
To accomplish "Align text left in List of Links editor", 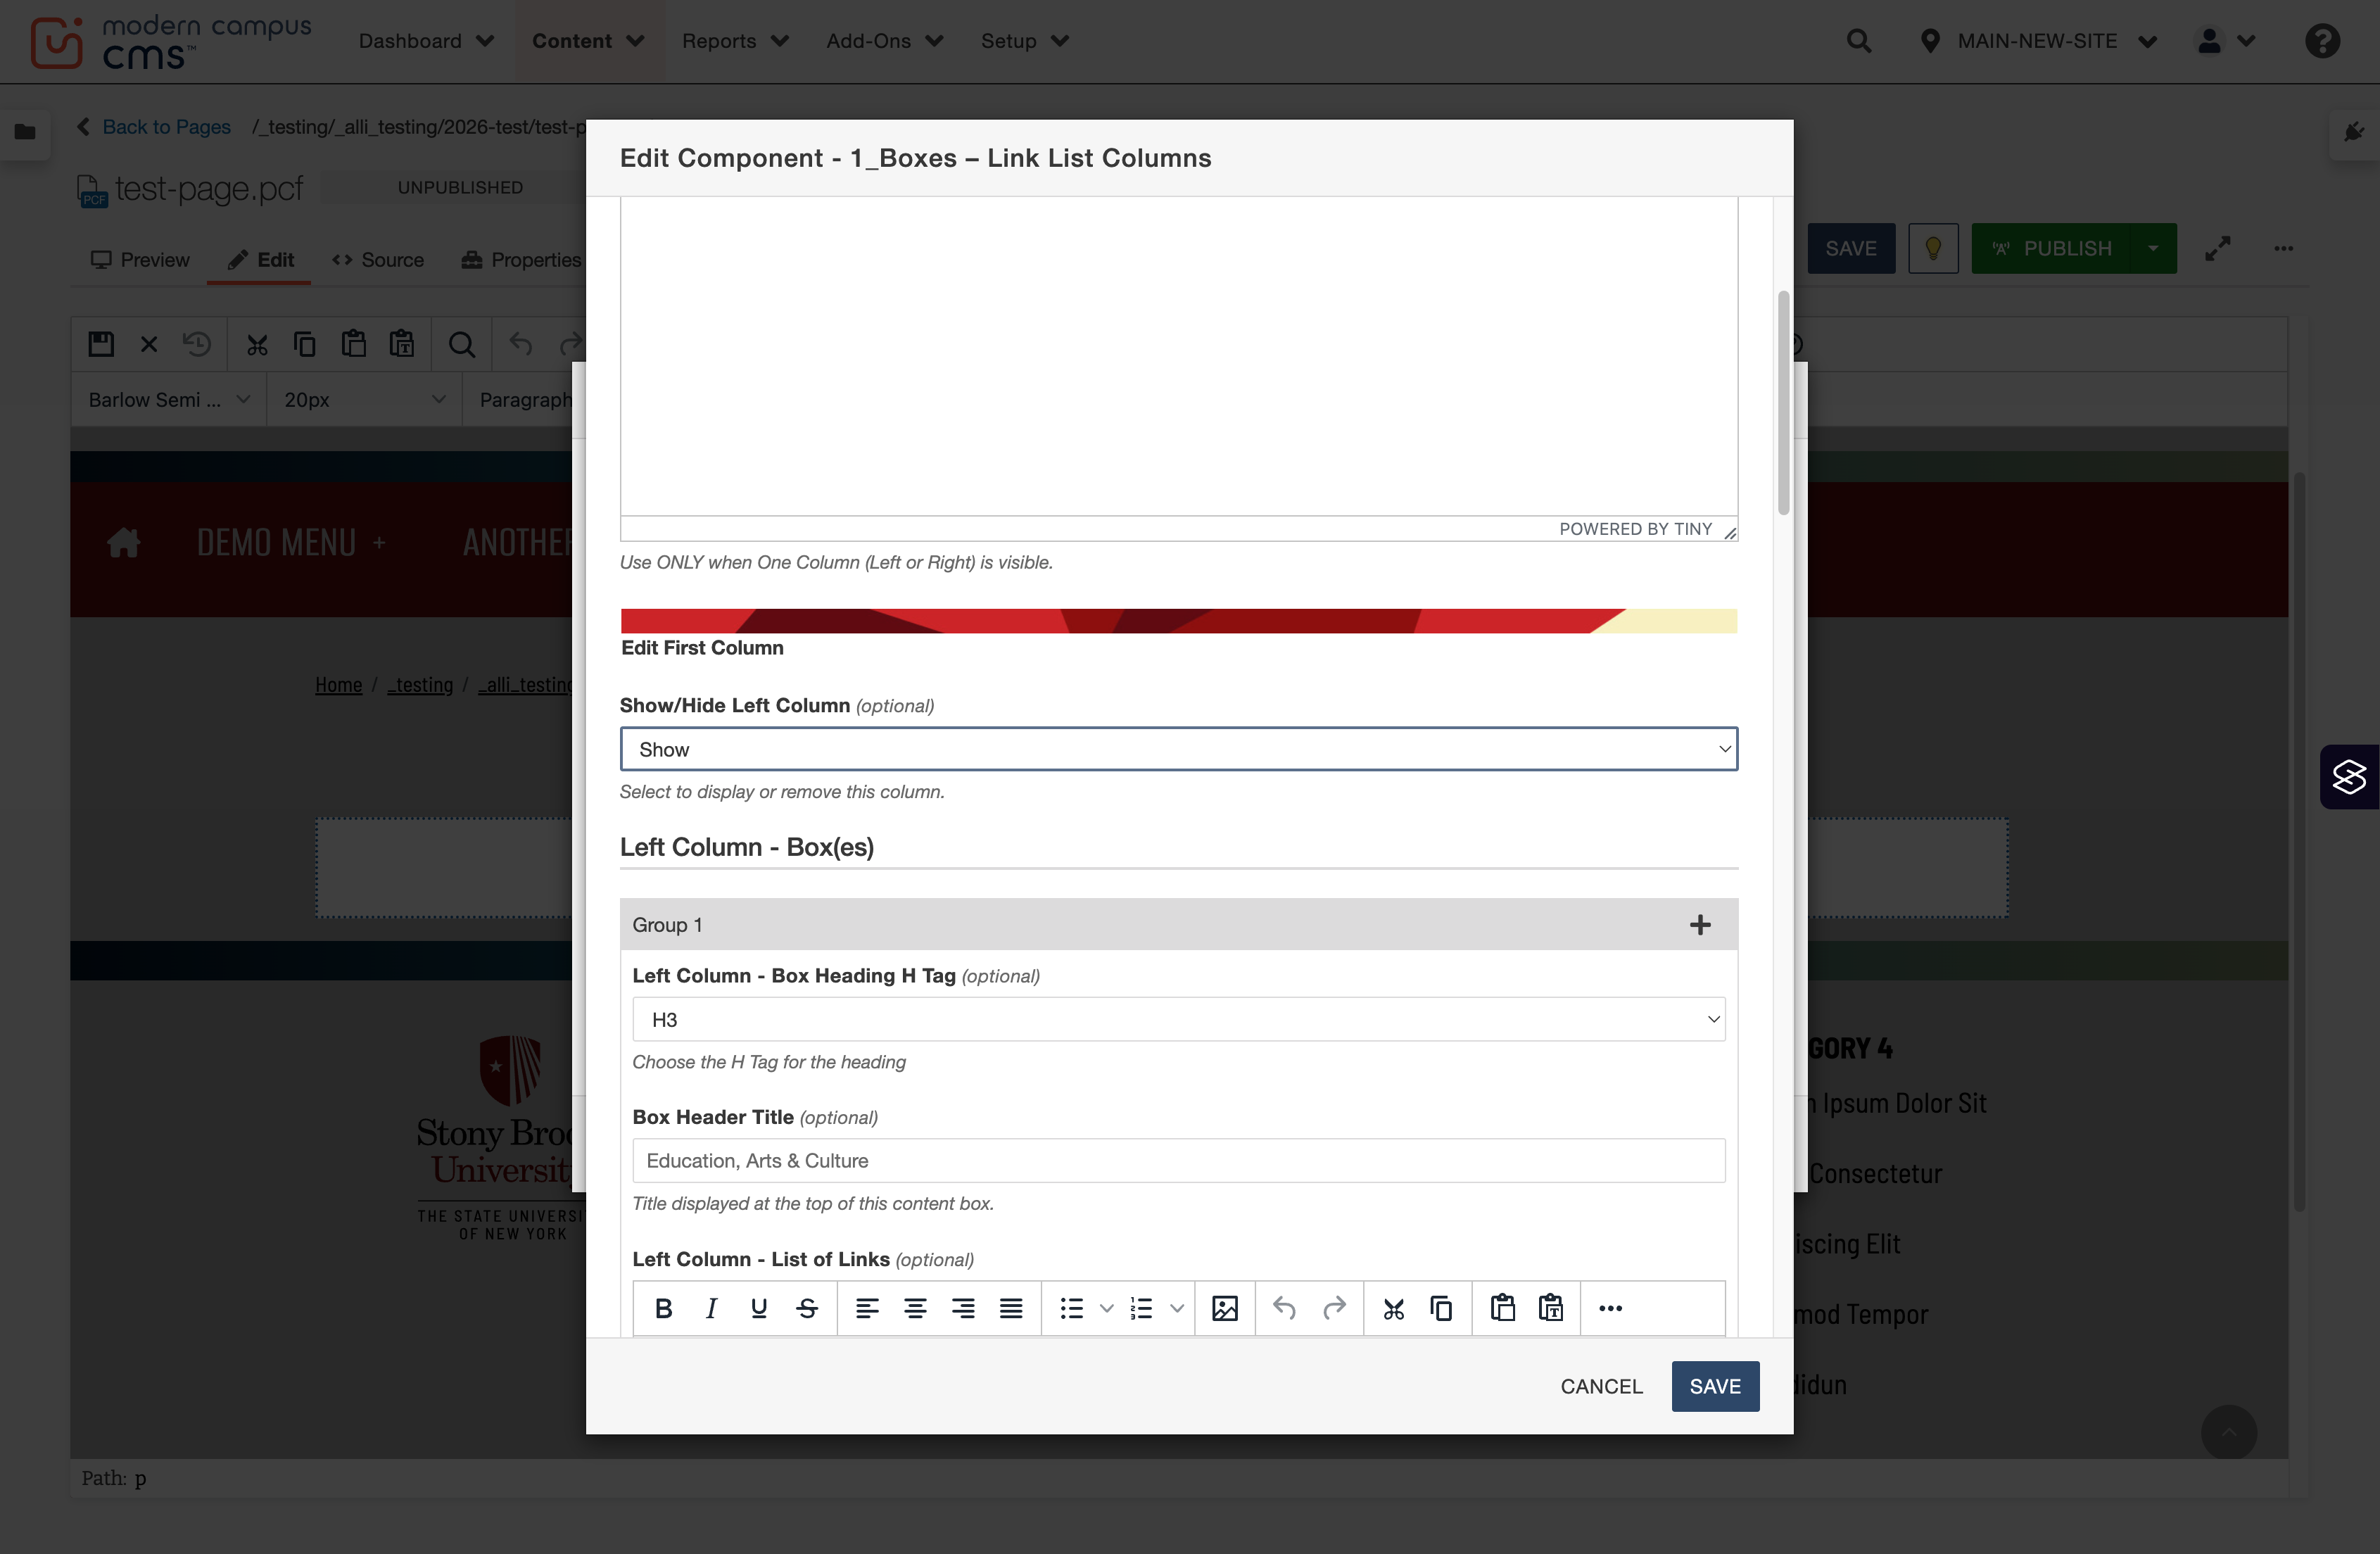I will [x=867, y=1308].
